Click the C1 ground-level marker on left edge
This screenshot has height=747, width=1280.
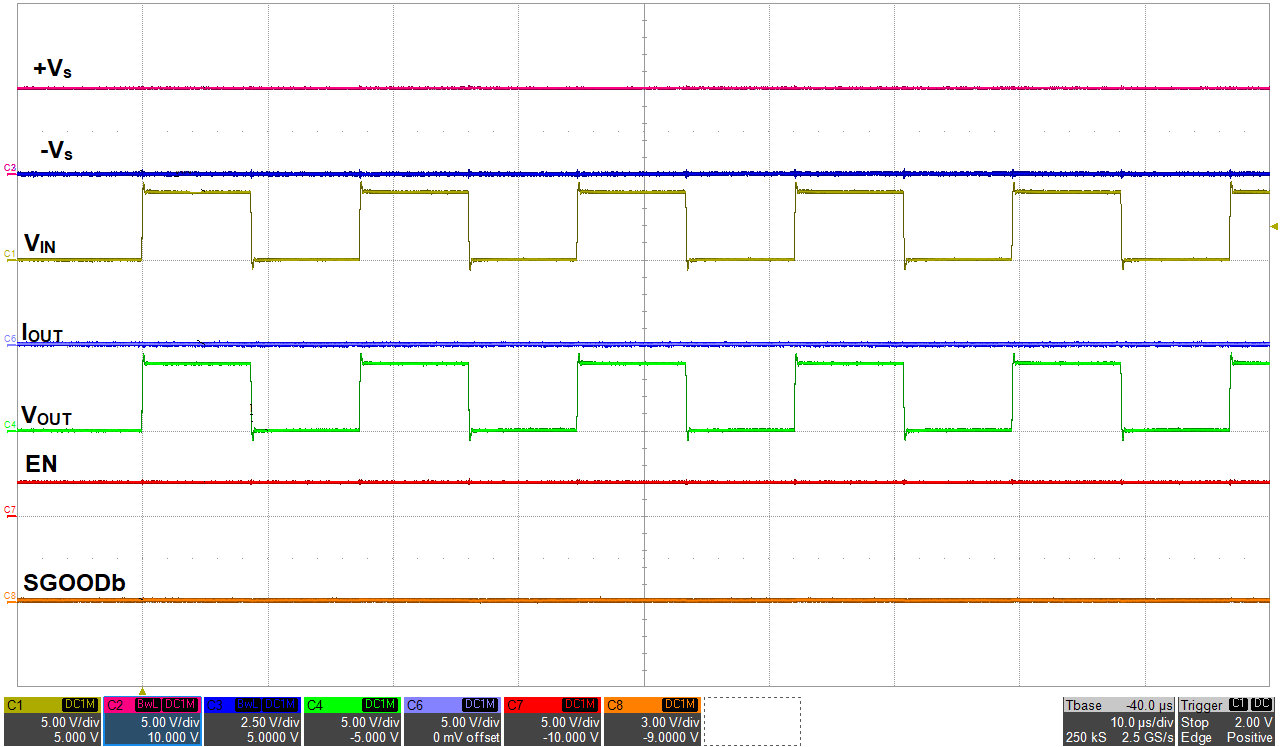[x=9, y=255]
